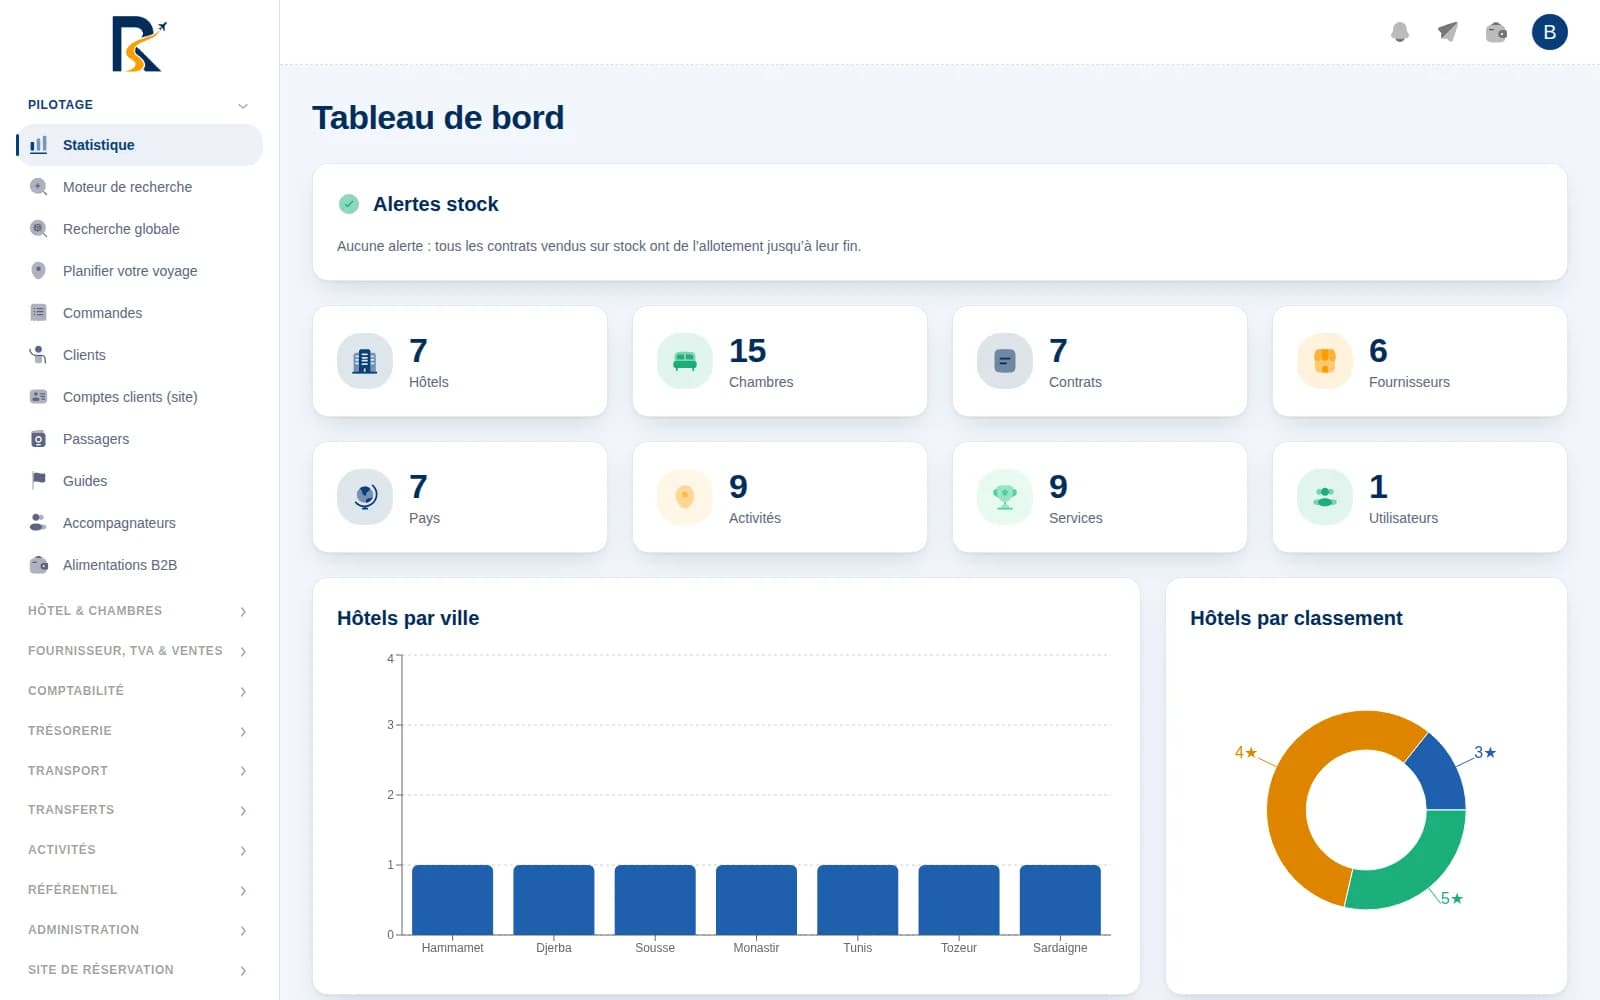Expand the ACTIVITÉS section
Image resolution: width=1600 pixels, height=1000 pixels.
pyautogui.click(x=138, y=850)
